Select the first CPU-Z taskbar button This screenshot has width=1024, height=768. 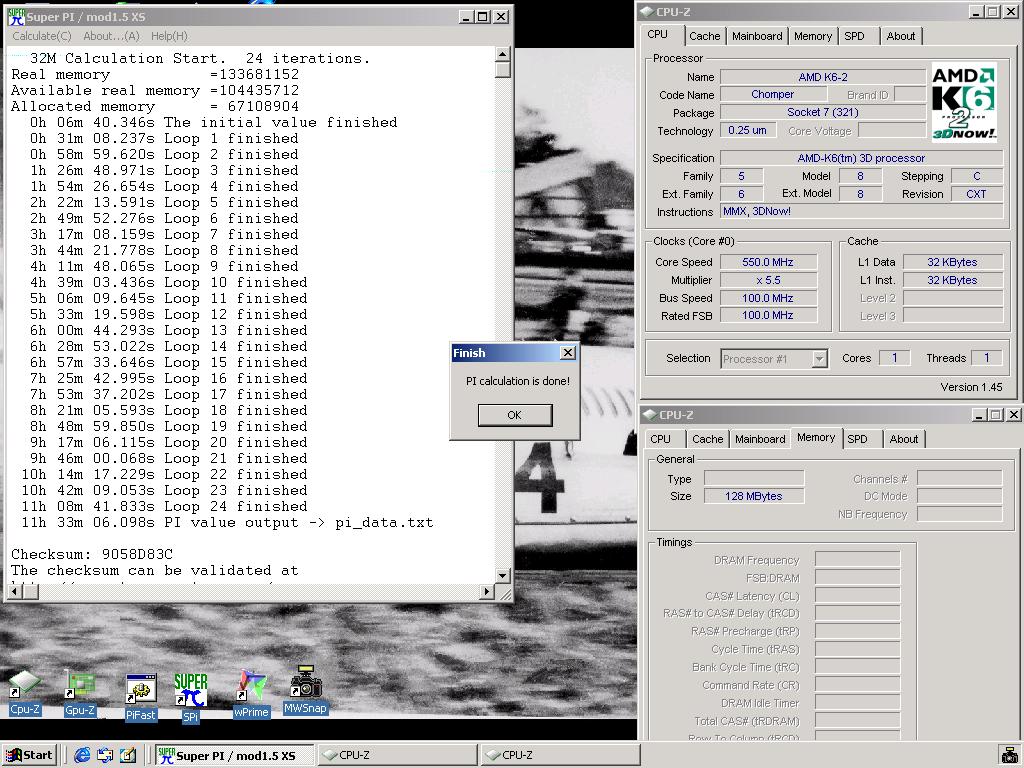tap(397, 755)
